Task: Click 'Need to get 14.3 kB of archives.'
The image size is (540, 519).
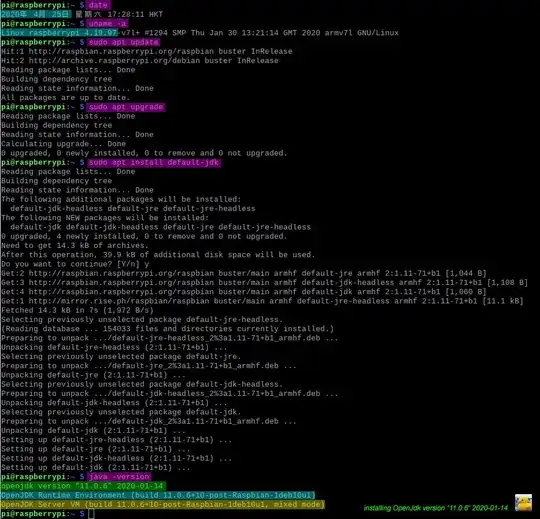Action: pyautogui.click(x=75, y=246)
